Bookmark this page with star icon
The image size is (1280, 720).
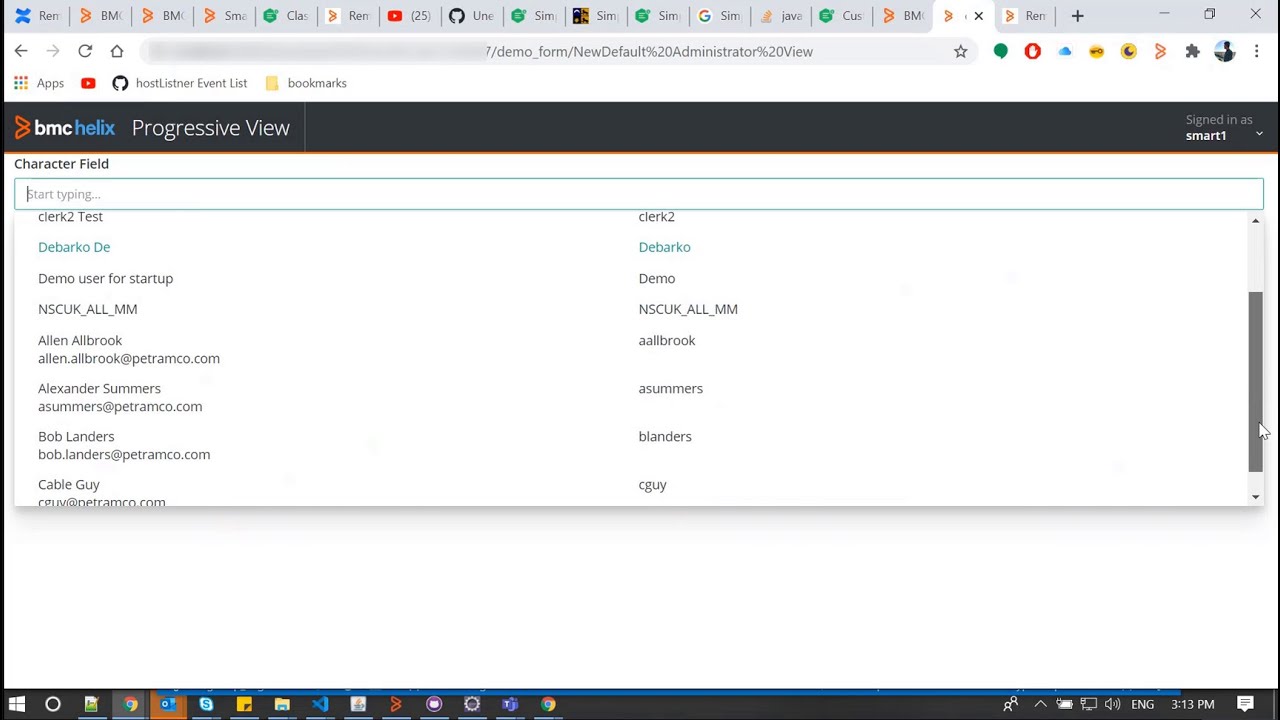click(960, 51)
